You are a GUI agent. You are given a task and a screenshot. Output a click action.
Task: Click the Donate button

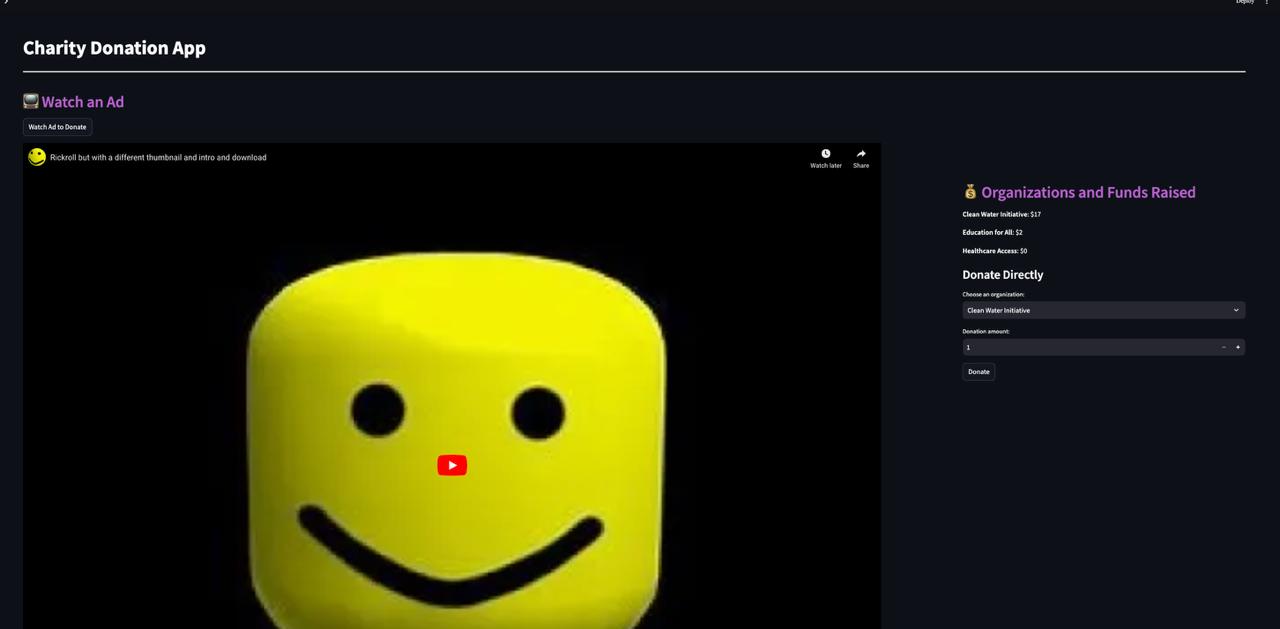click(979, 372)
